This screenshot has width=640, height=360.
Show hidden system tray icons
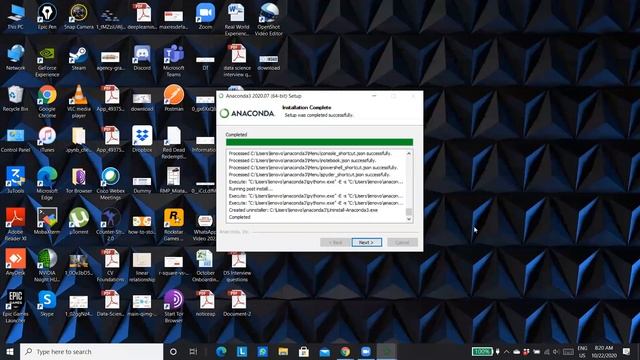pyautogui.click(x=507, y=351)
